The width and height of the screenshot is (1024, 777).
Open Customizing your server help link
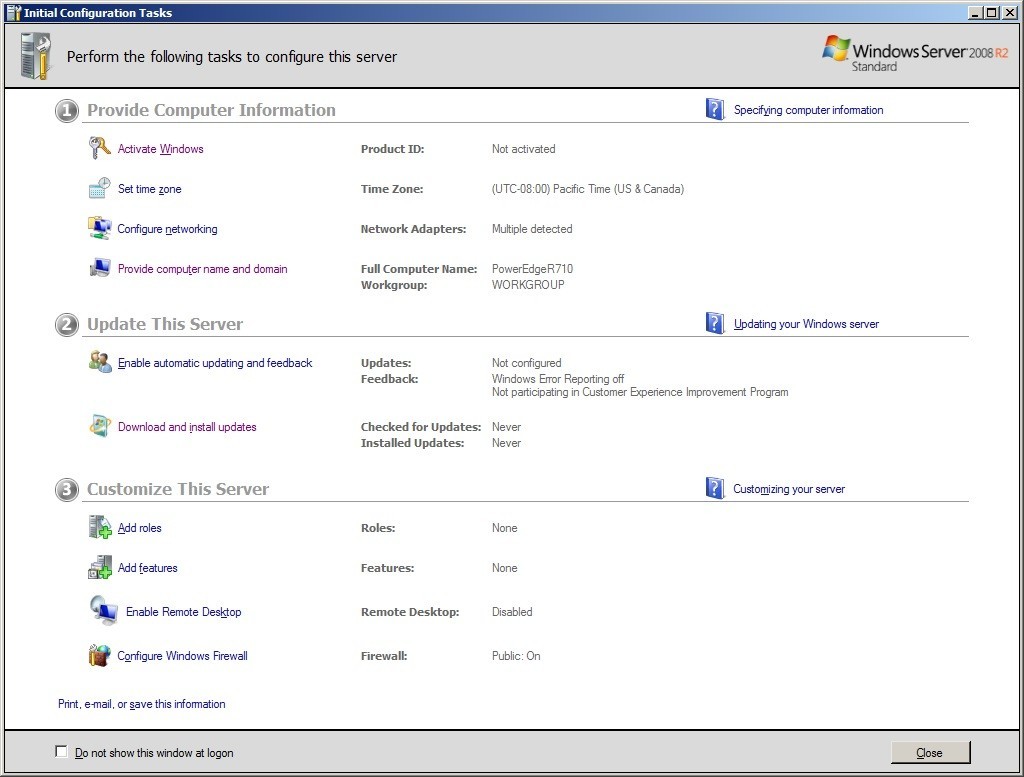789,489
